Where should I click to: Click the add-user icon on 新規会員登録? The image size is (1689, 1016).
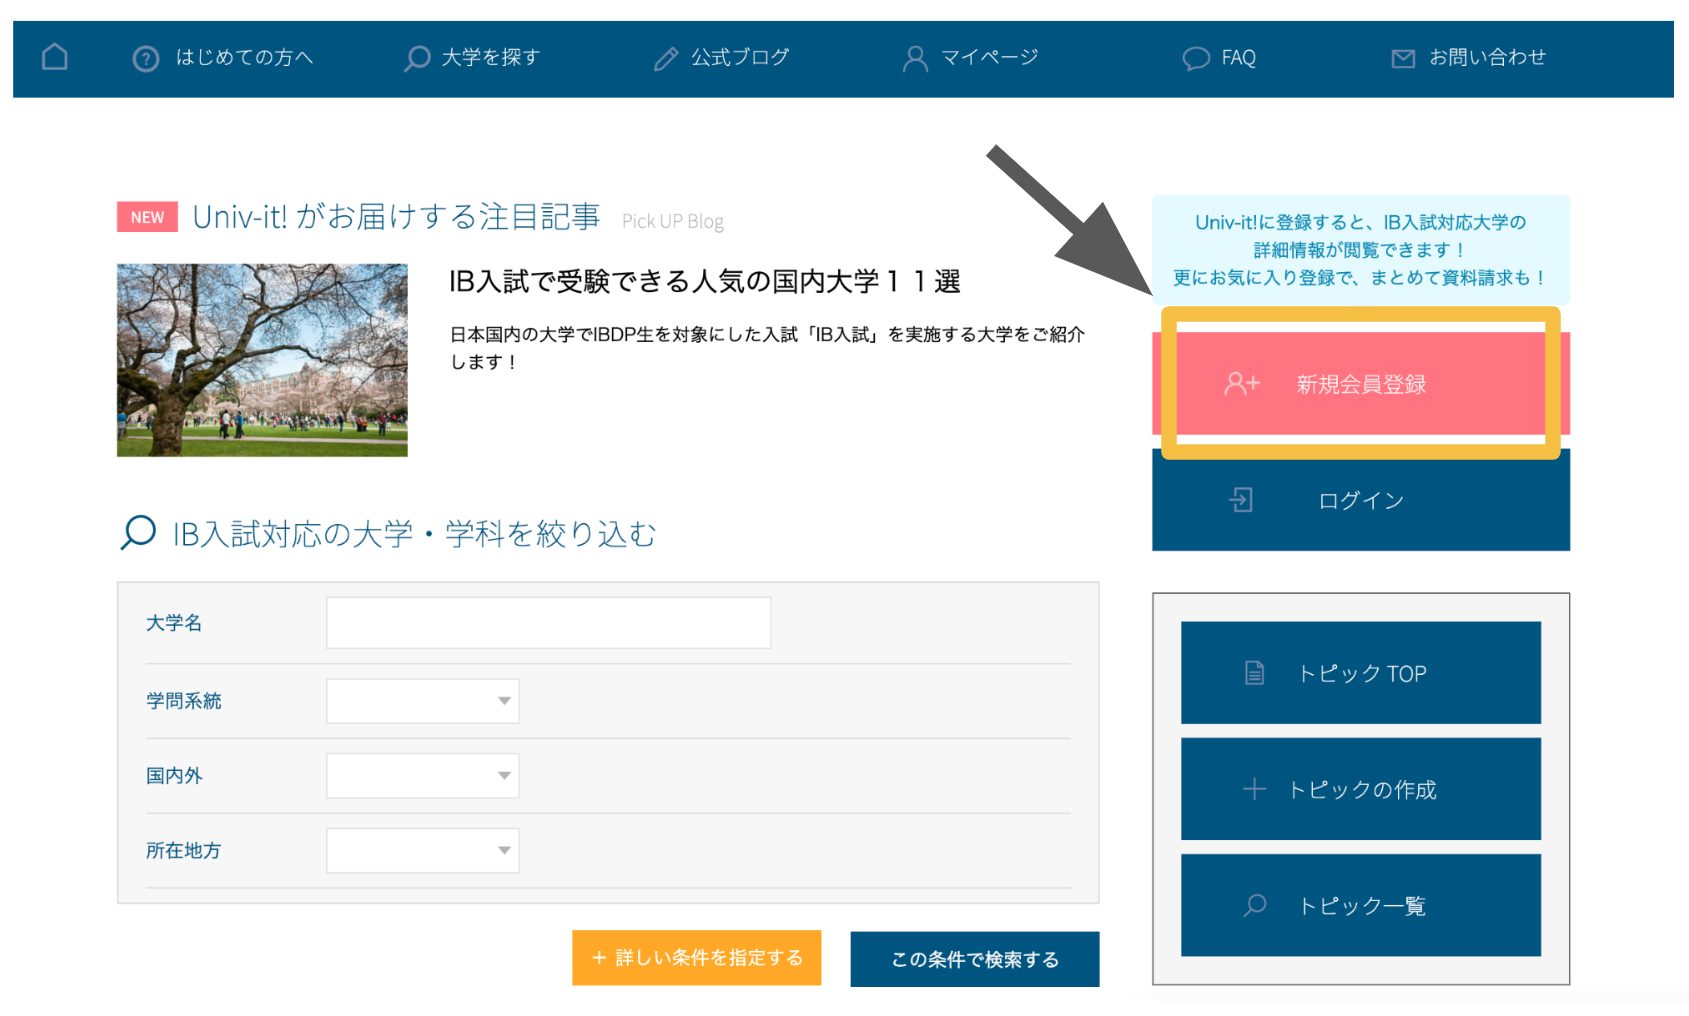[x=1242, y=384]
